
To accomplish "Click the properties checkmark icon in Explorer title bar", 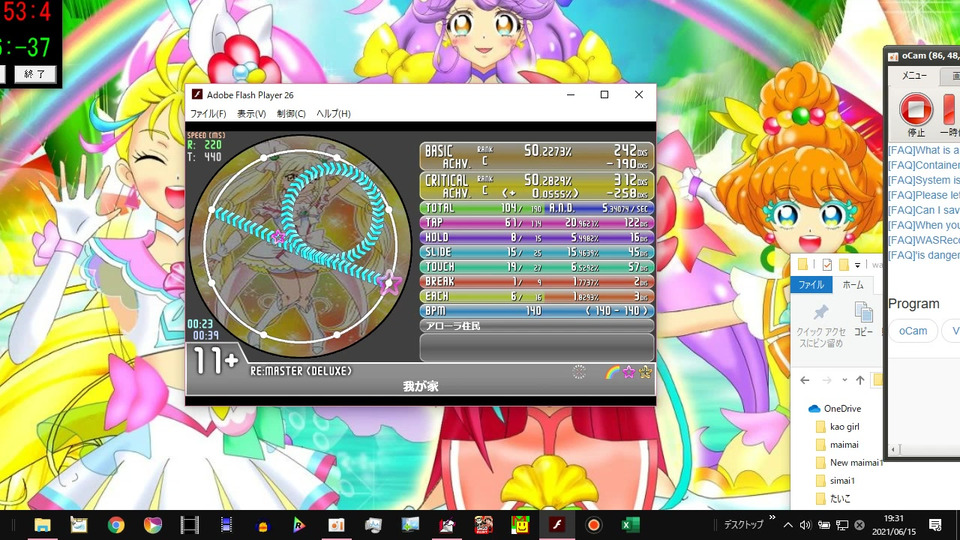I will (x=827, y=264).
